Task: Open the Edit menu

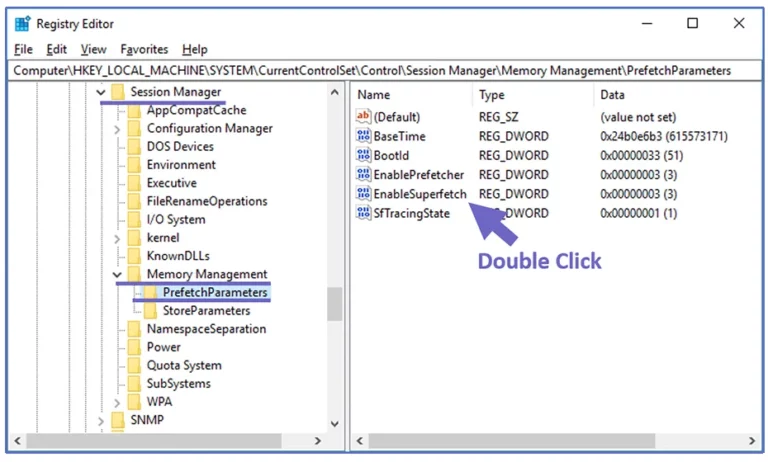Action: click(56, 49)
